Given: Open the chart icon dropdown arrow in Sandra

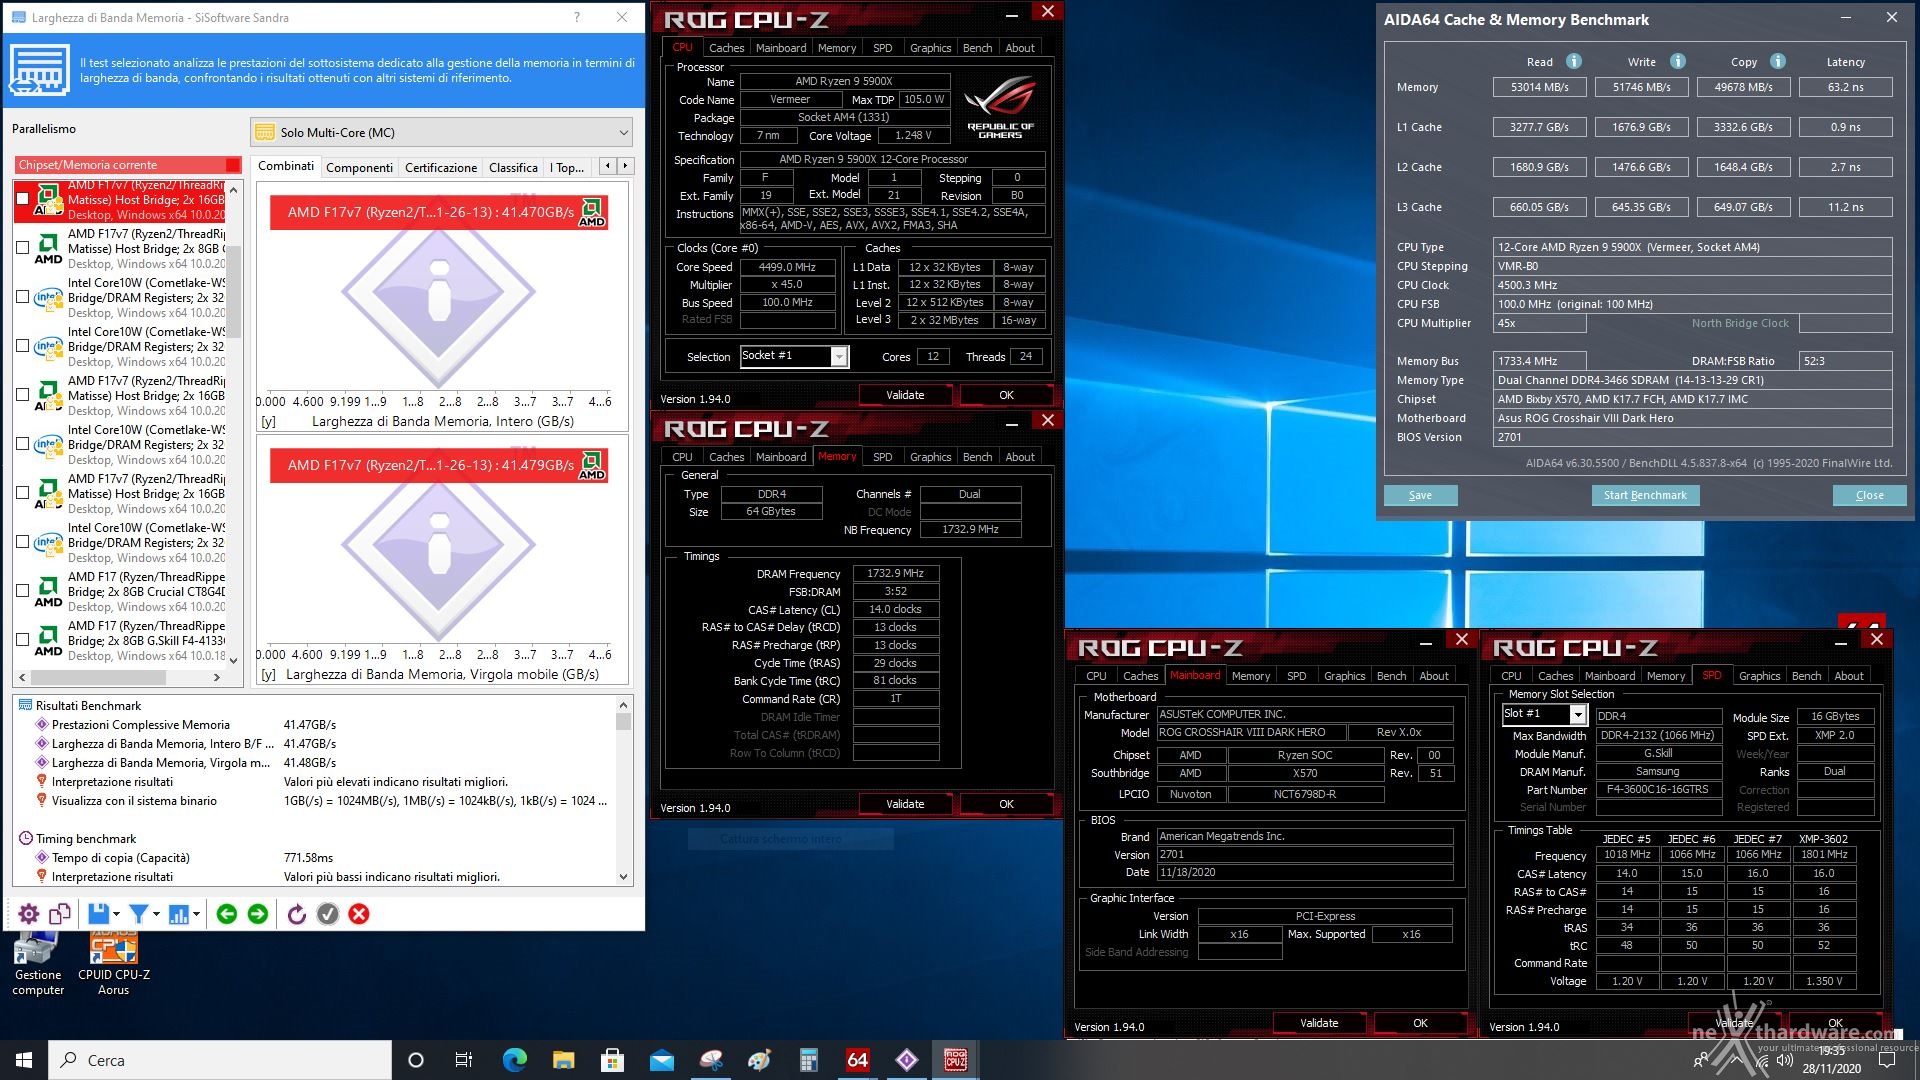Looking at the screenshot, I should coord(196,914).
